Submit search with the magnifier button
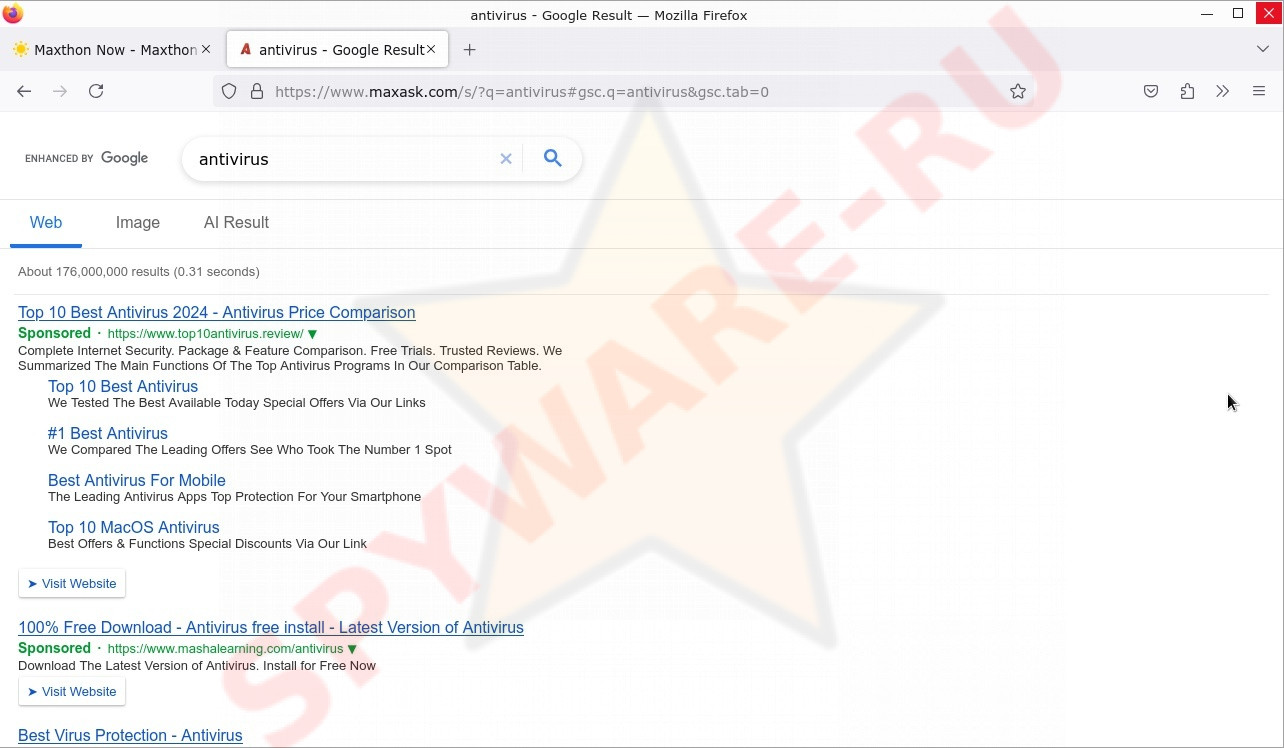The image size is (1284, 748). tap(552, 159)
